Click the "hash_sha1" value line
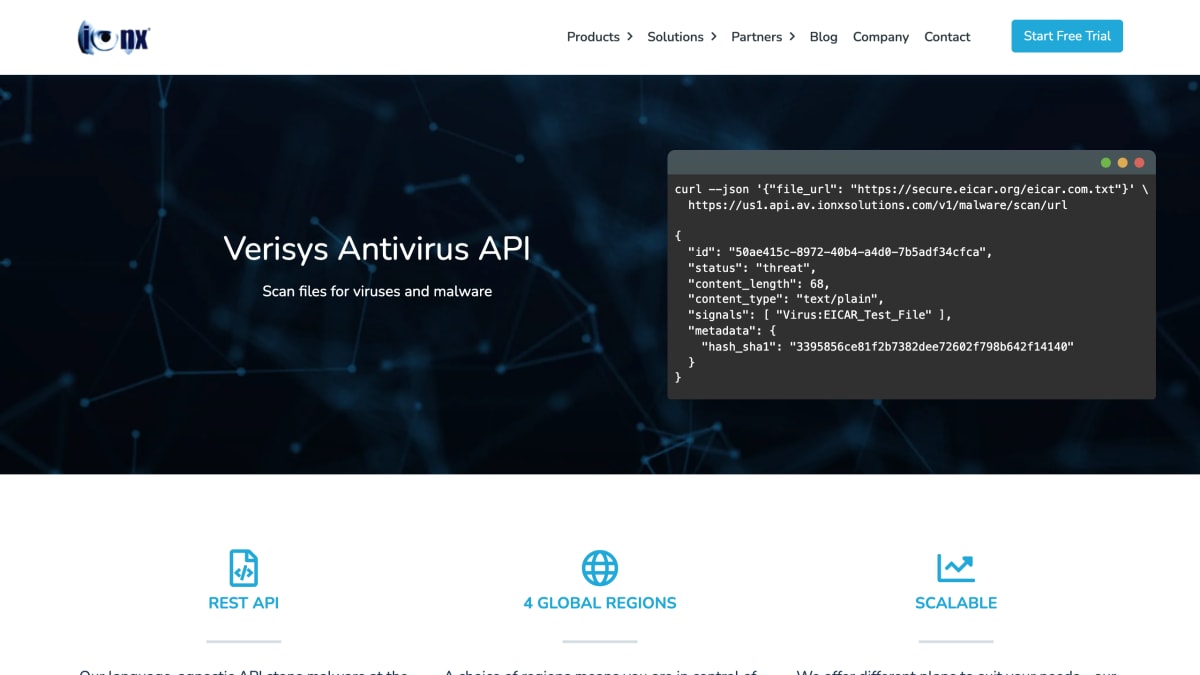 click(887, 346)
